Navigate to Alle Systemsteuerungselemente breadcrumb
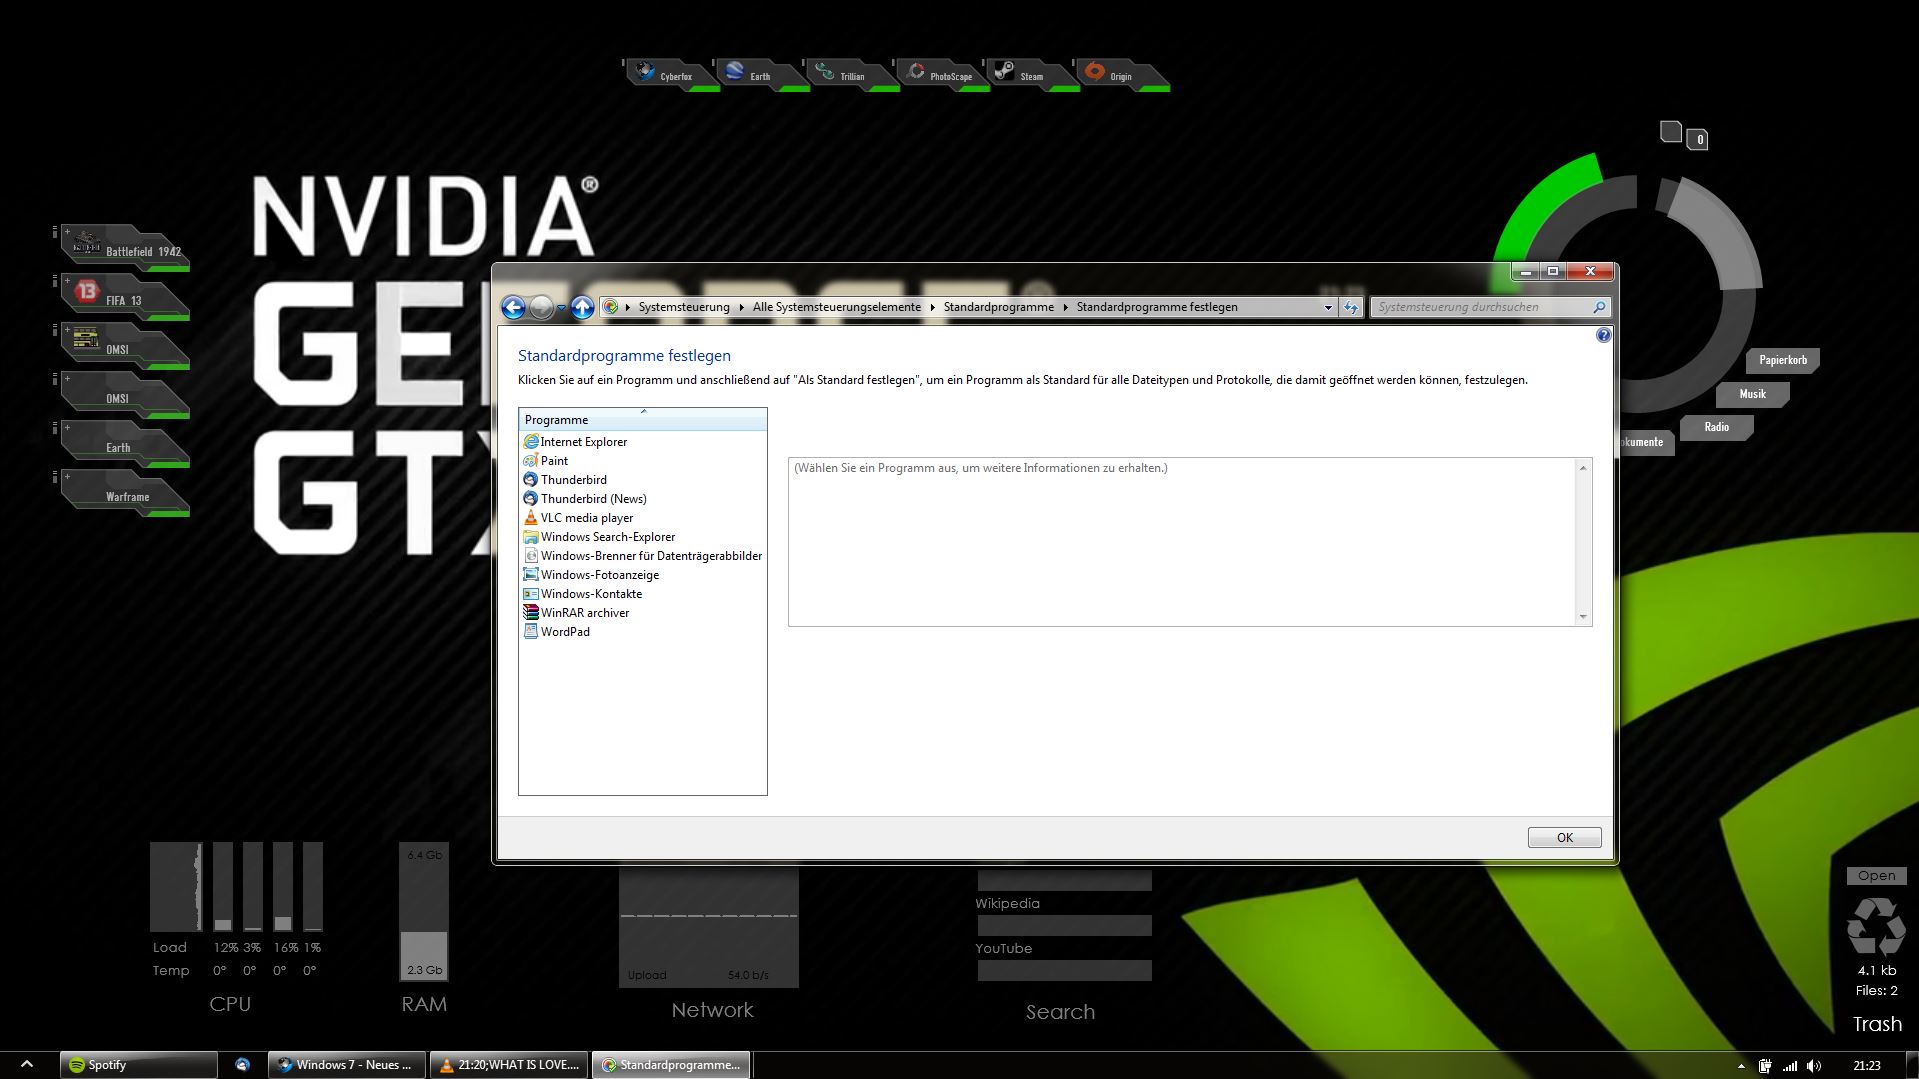 click(x=837, y=307)
